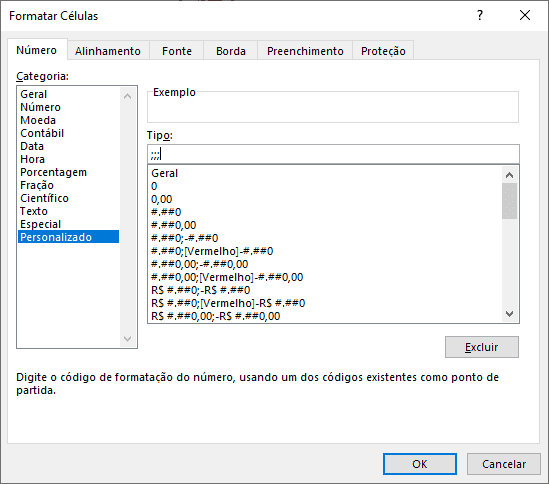Close the Formatar Células dialog
Image resolution: width=549 pixels, height=484 pixels.
tap(525, 15)
